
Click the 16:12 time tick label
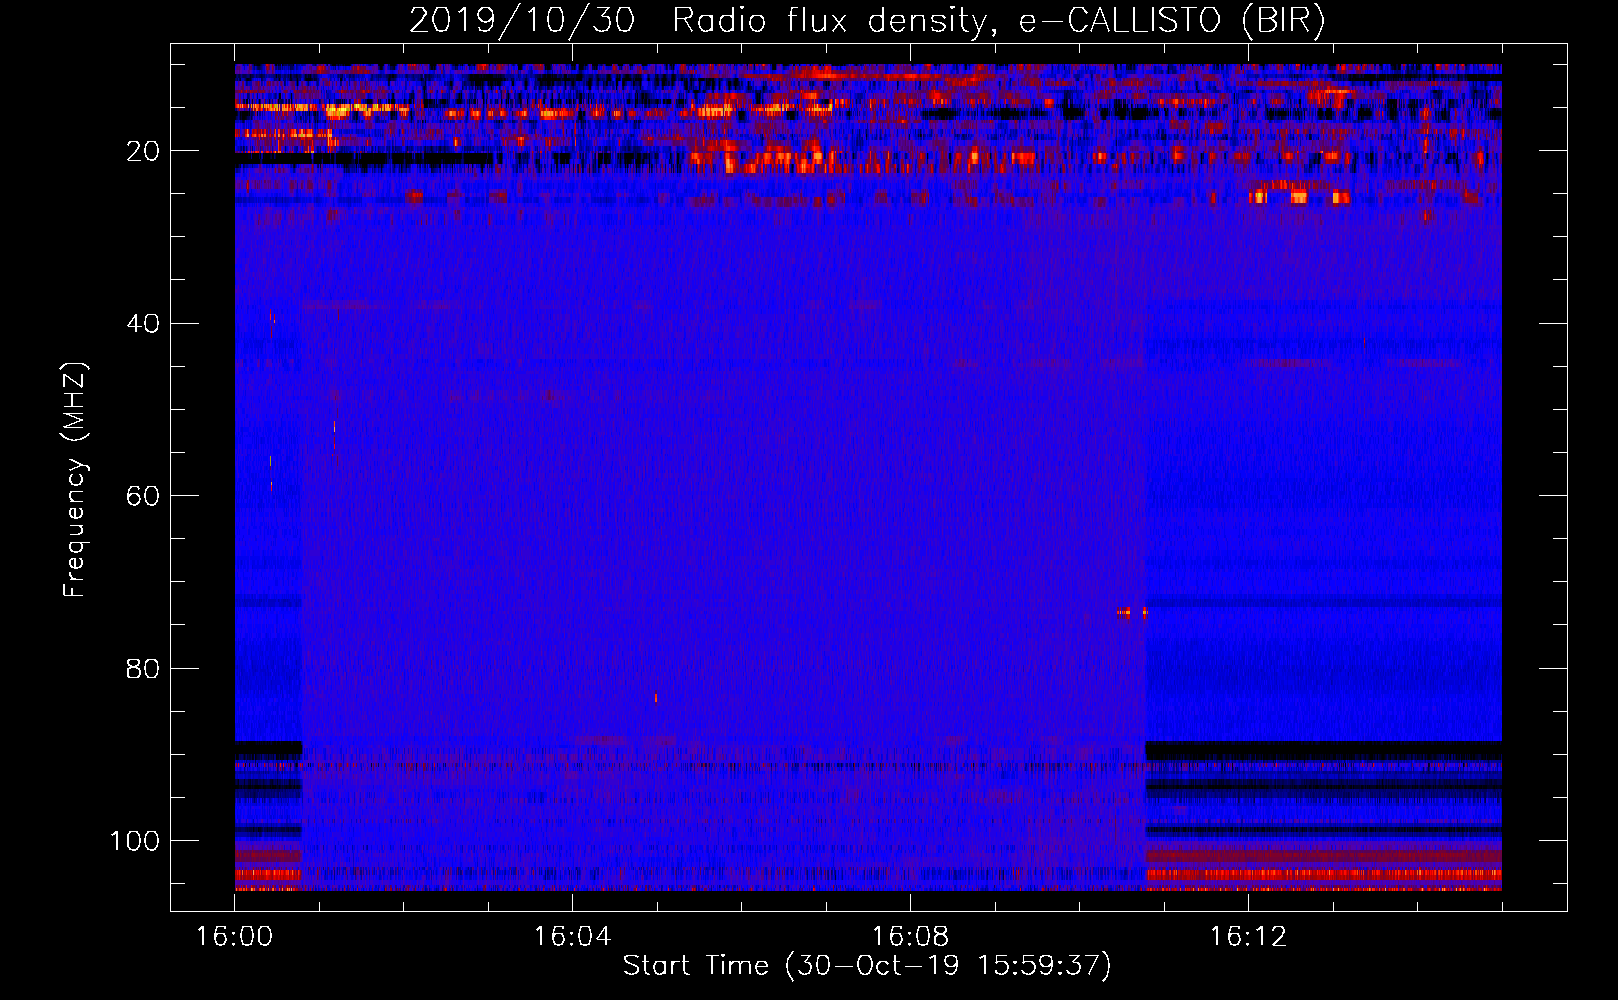coord(1248,937)
